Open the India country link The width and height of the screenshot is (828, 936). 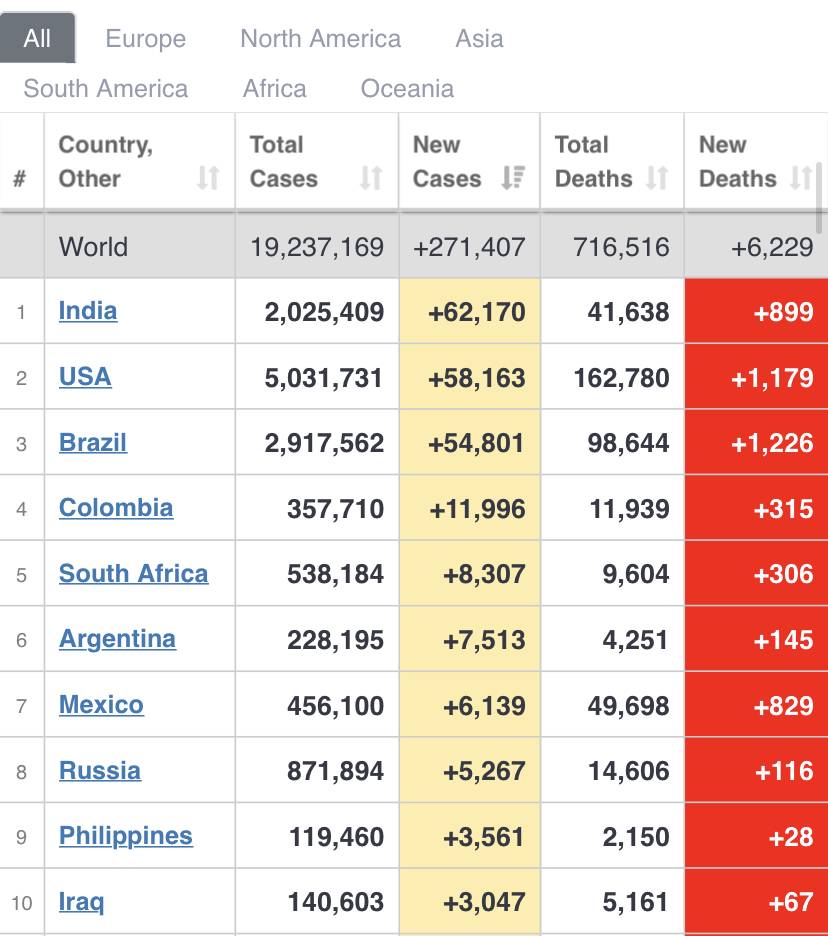point(88,311)
